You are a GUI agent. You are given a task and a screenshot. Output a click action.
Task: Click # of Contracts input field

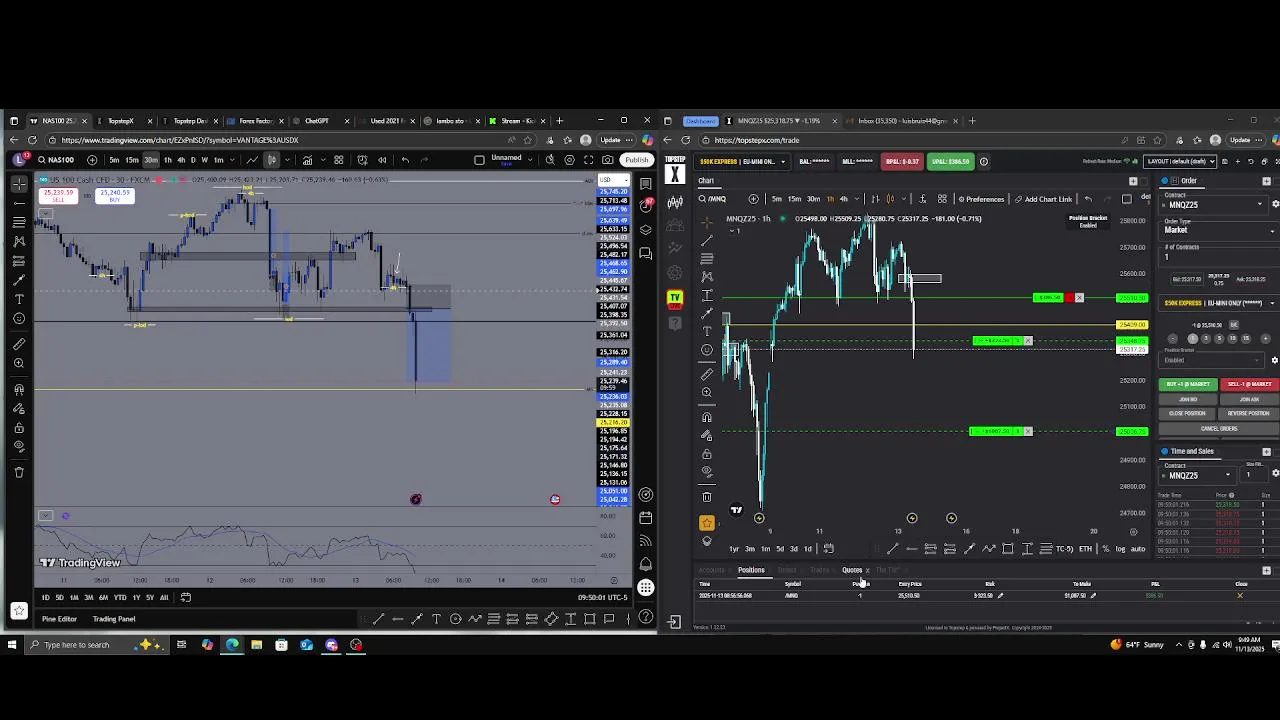[x=1218, y=257]
